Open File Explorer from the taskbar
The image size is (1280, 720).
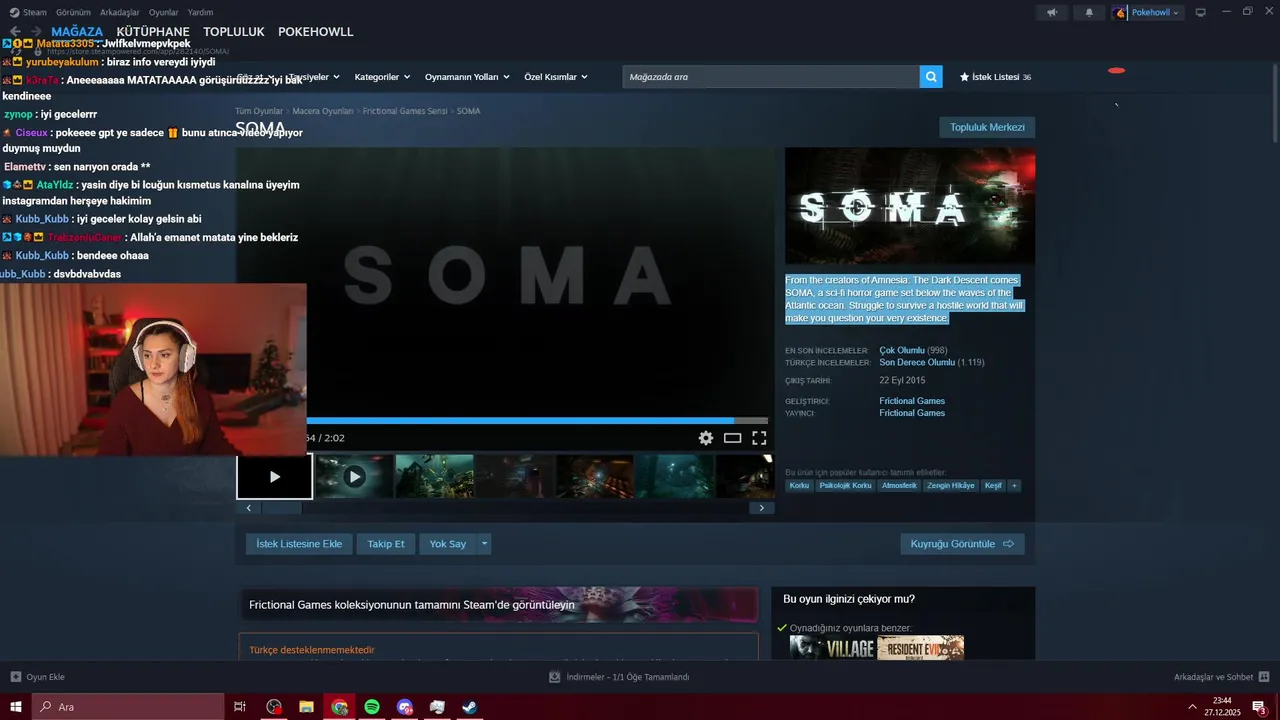(307, 707)
